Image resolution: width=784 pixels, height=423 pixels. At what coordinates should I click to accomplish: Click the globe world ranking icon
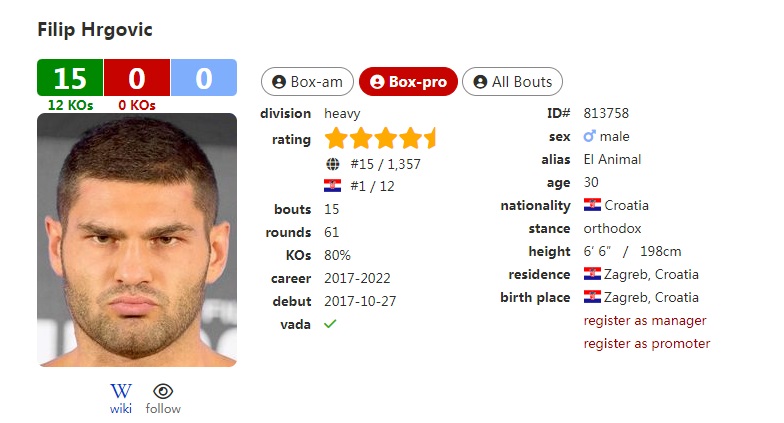tap(332, 164)
